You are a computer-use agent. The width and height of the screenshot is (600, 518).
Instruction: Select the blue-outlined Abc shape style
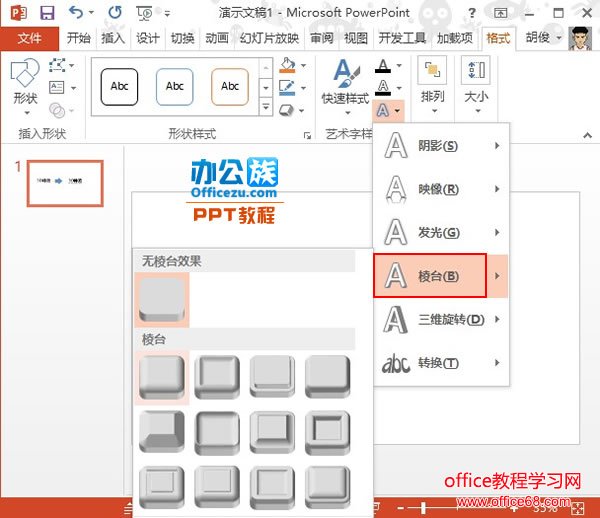174,87
